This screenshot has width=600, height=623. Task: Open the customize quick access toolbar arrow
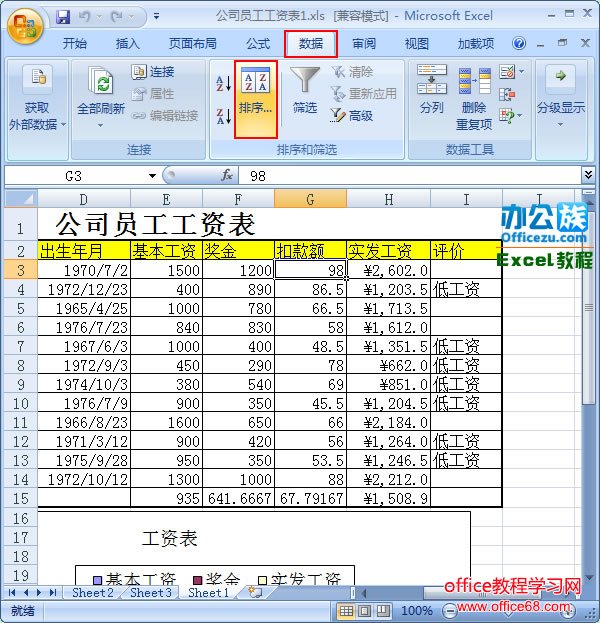coord(157,16)
